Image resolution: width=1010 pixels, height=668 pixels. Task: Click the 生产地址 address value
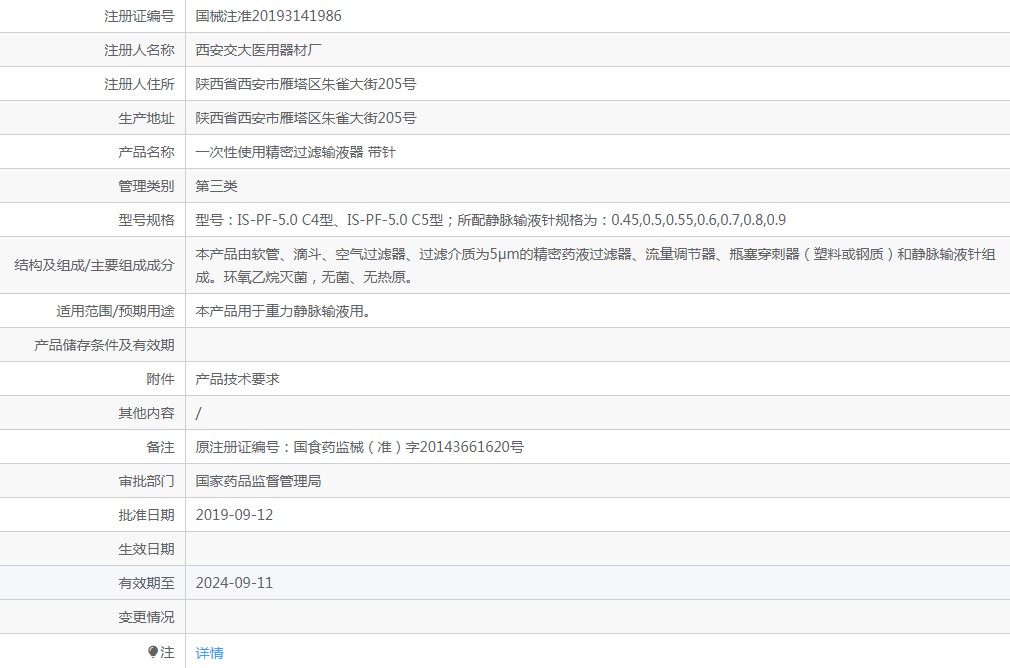click(x=306, y=119)
